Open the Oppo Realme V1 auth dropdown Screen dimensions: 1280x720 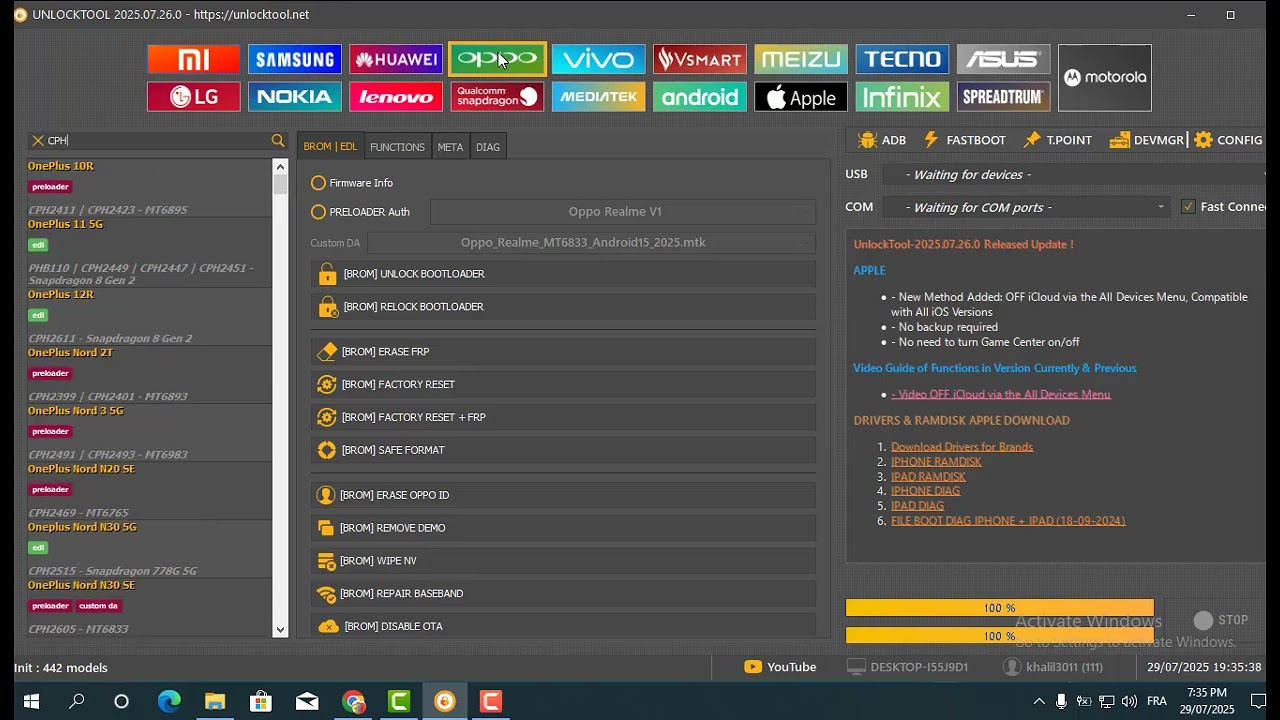point(623,212)
